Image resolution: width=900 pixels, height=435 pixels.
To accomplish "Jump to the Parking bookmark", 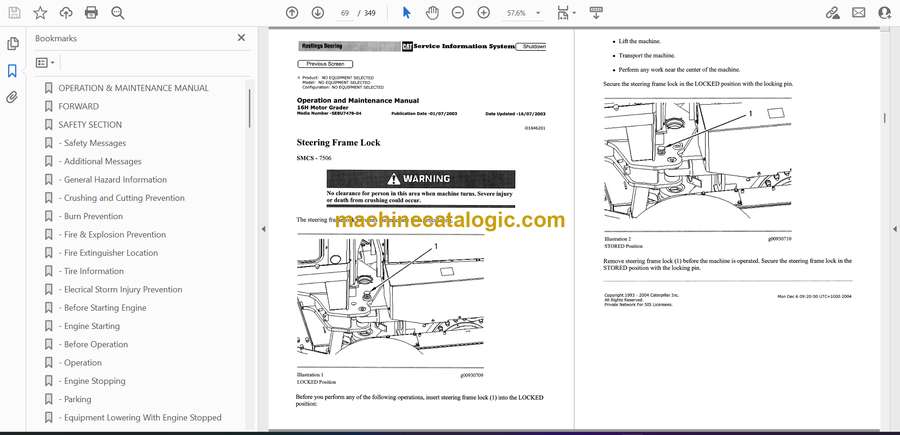I will click(75, 399).
